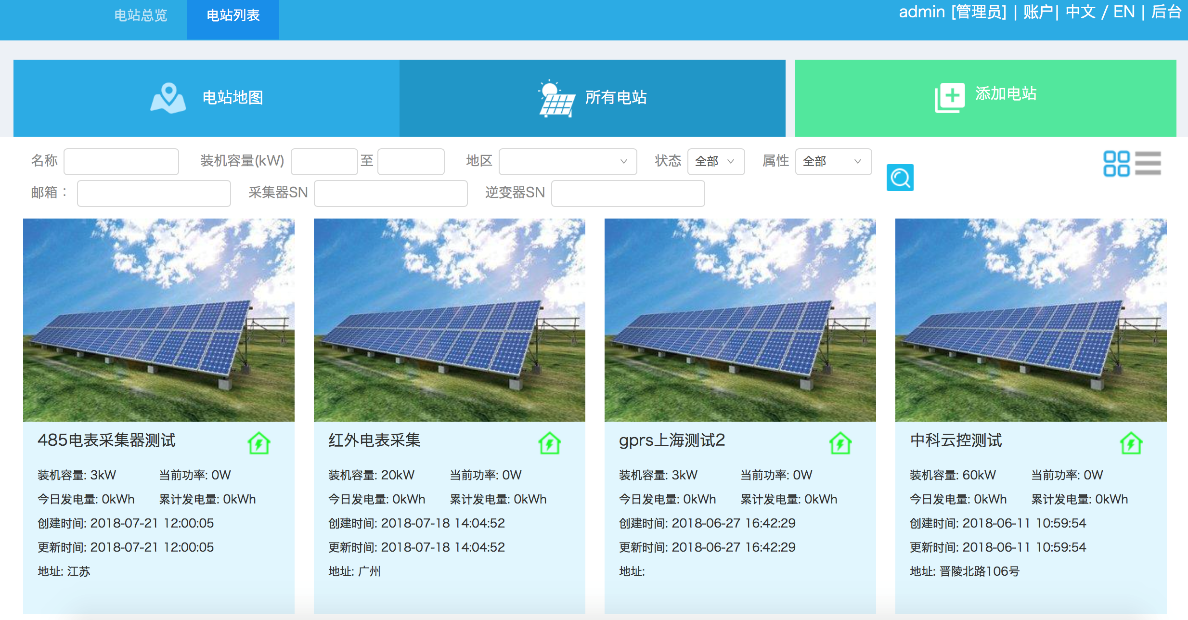This screenshot has width=1188, height=620.
Task: Focus the 采集器SN input field
Action: point(391,193)
